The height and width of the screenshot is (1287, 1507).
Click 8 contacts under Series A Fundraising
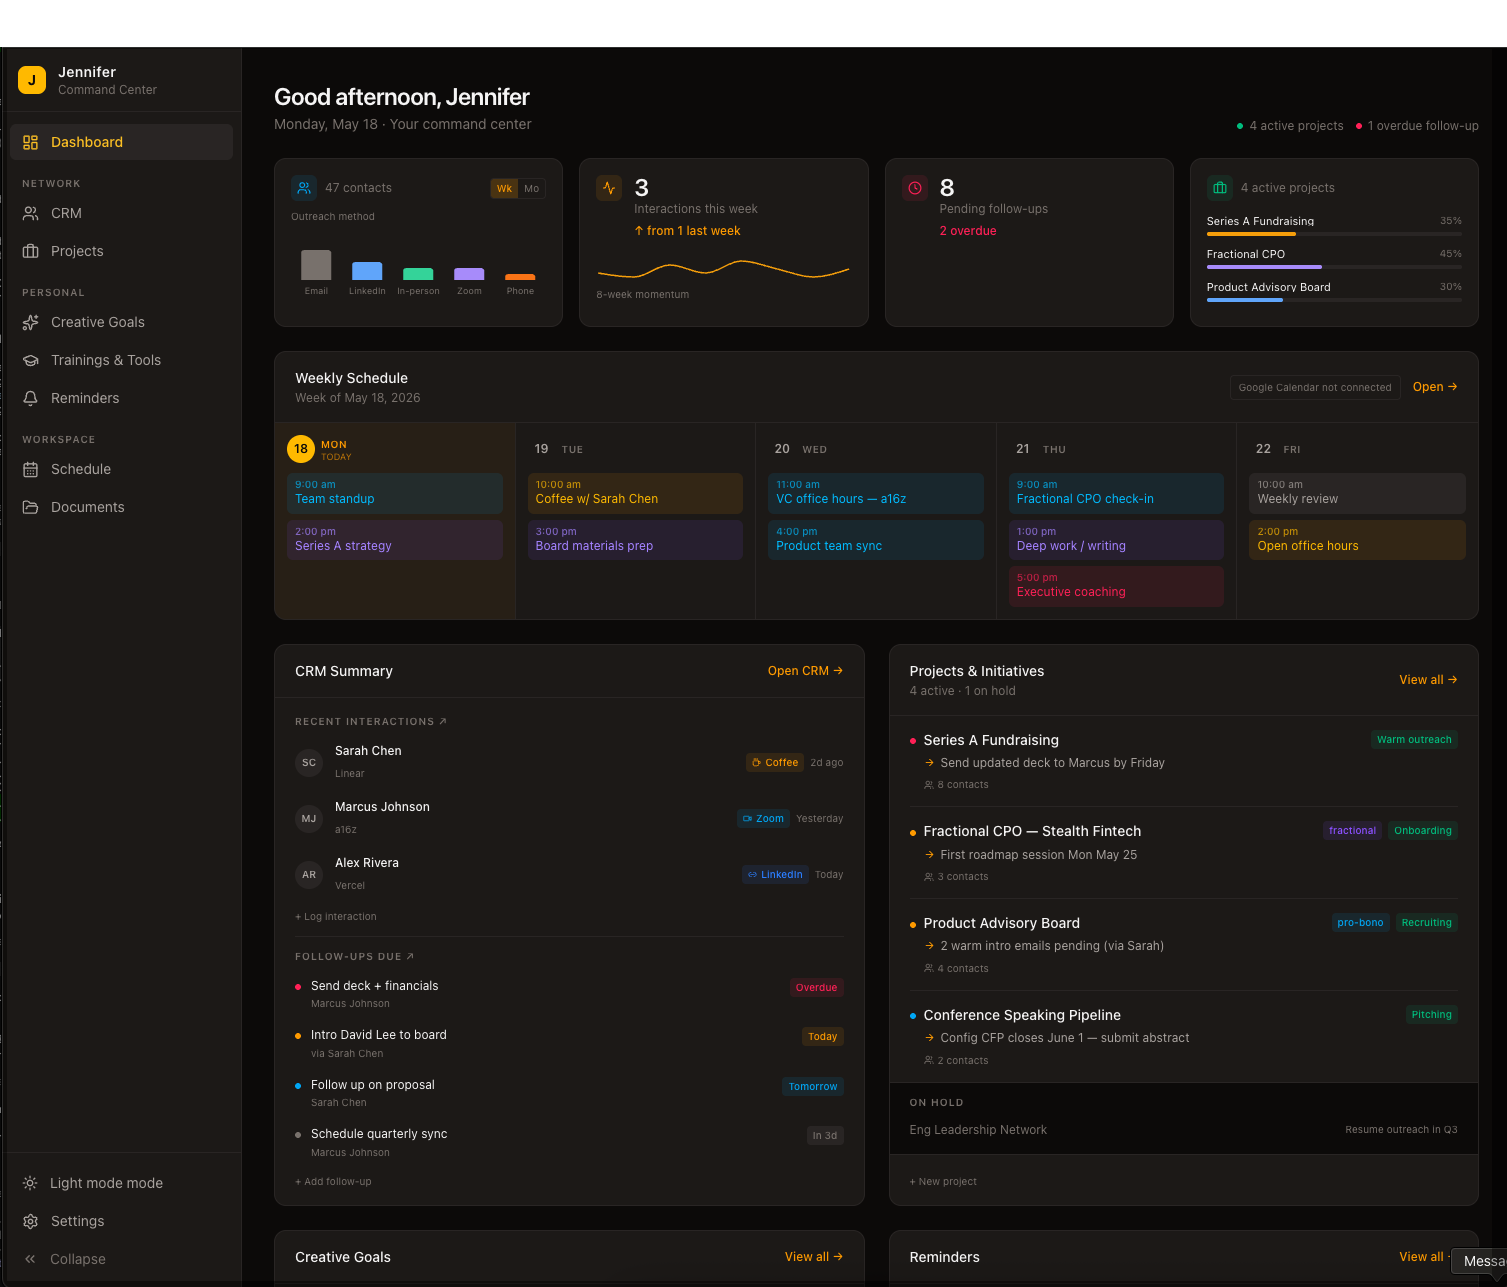pos(957,785)
